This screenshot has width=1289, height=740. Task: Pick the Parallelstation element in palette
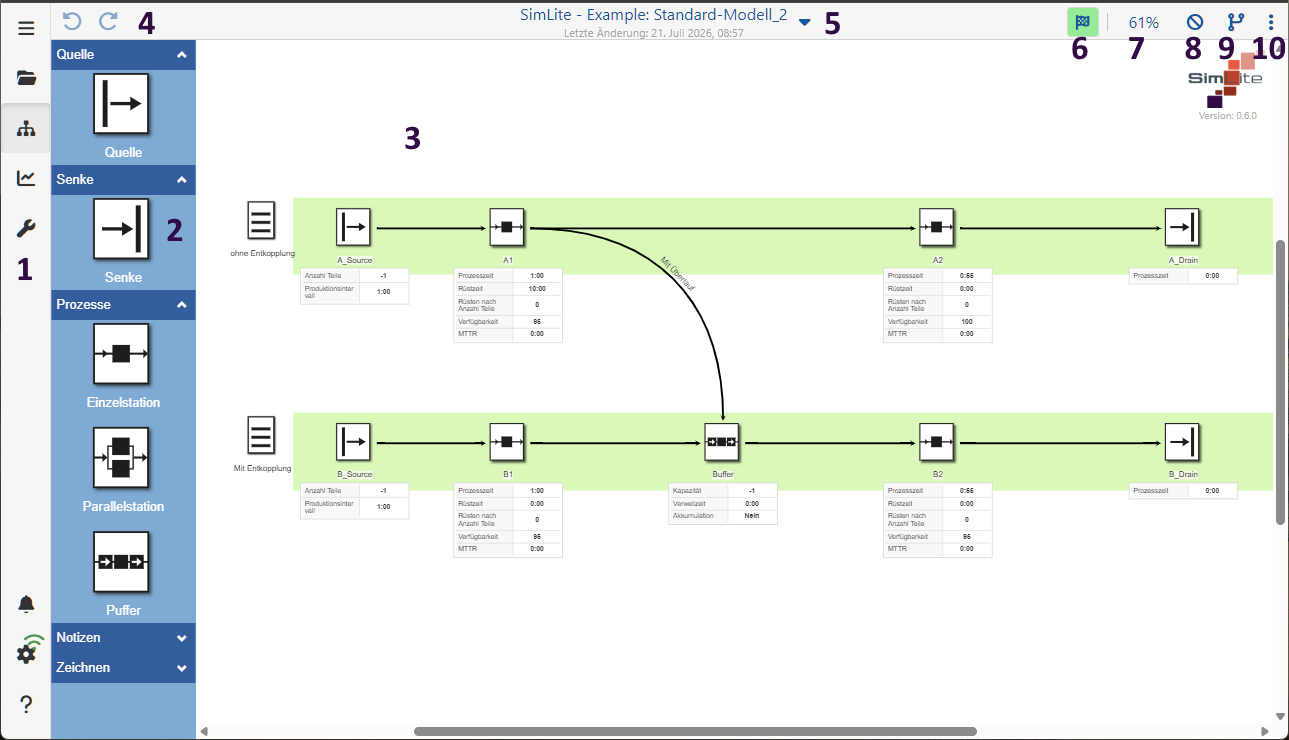pos(121,458)
